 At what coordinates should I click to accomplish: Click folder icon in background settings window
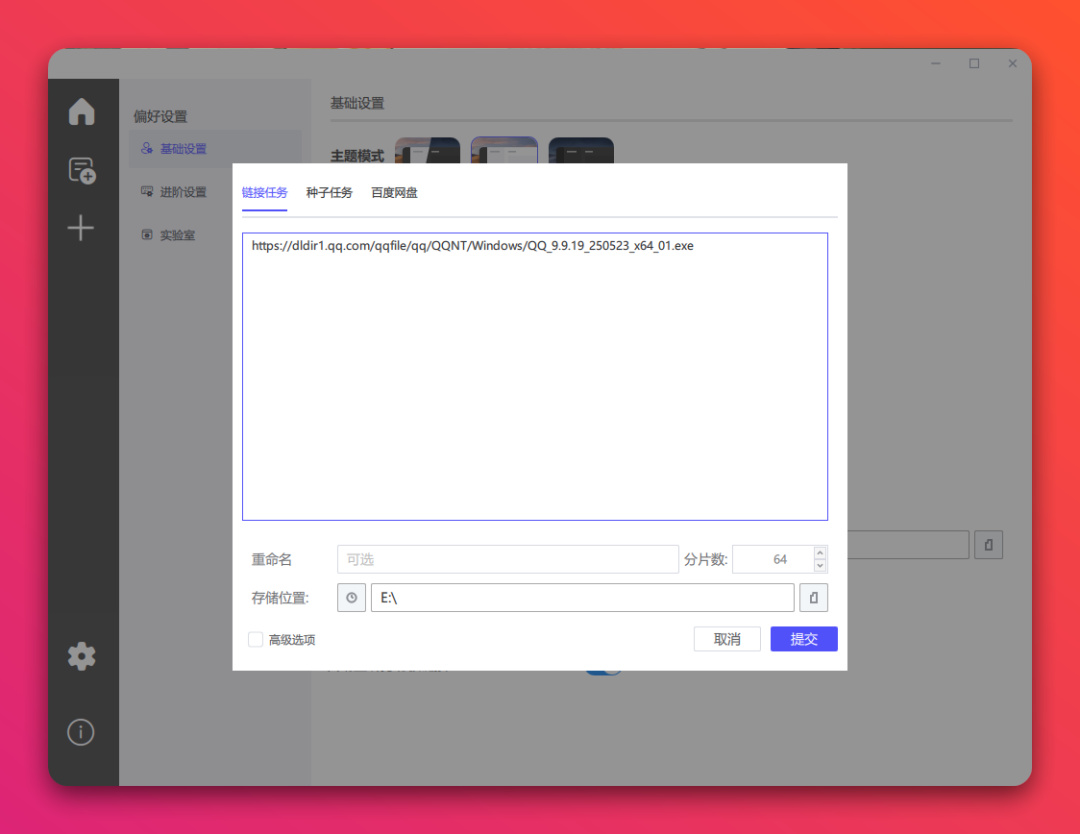click(x=988, y=545)
